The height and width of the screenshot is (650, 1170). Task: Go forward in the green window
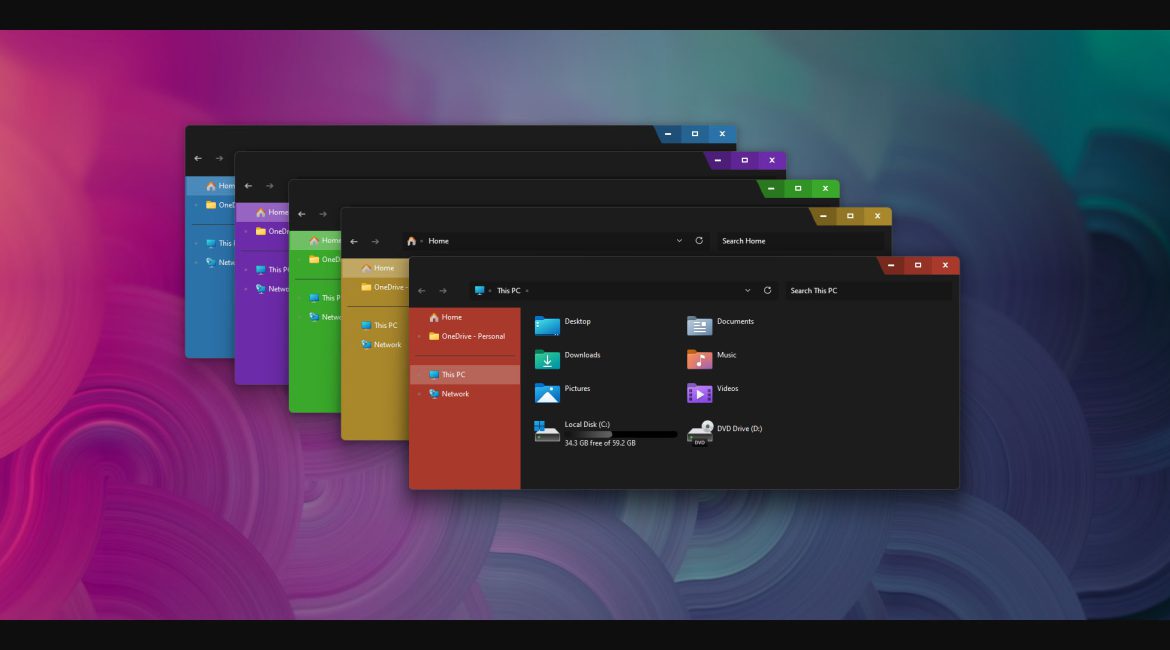coord(323,214)
